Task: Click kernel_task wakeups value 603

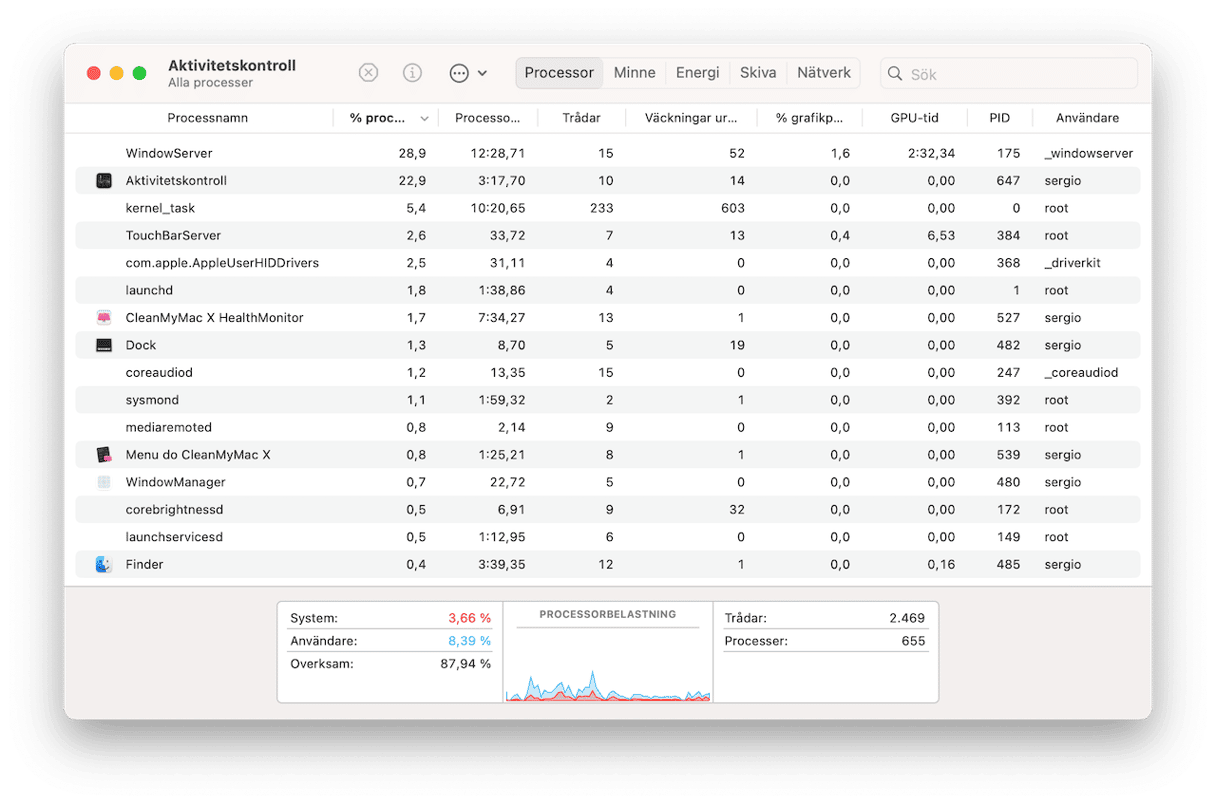Action: pyautogui.click(x=733, y=208)
